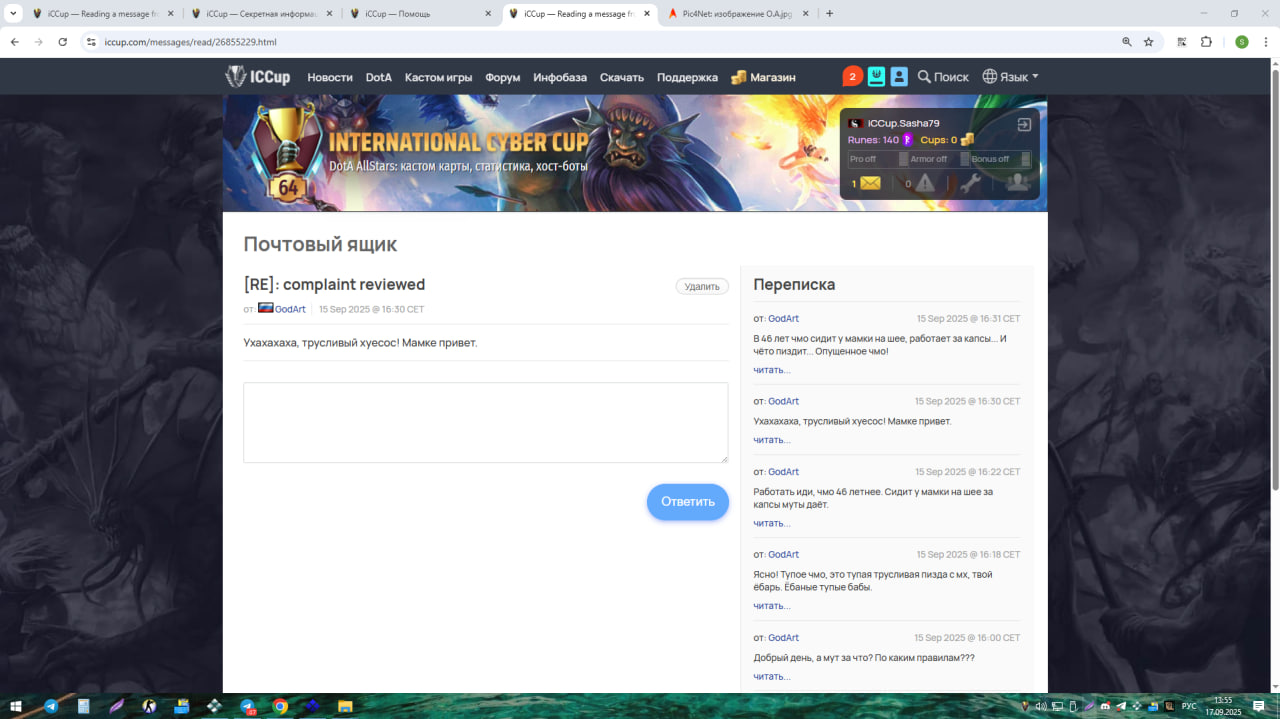Open a new browser tab
Viewport: 1280px width, 719px height.
coord(829,14)
